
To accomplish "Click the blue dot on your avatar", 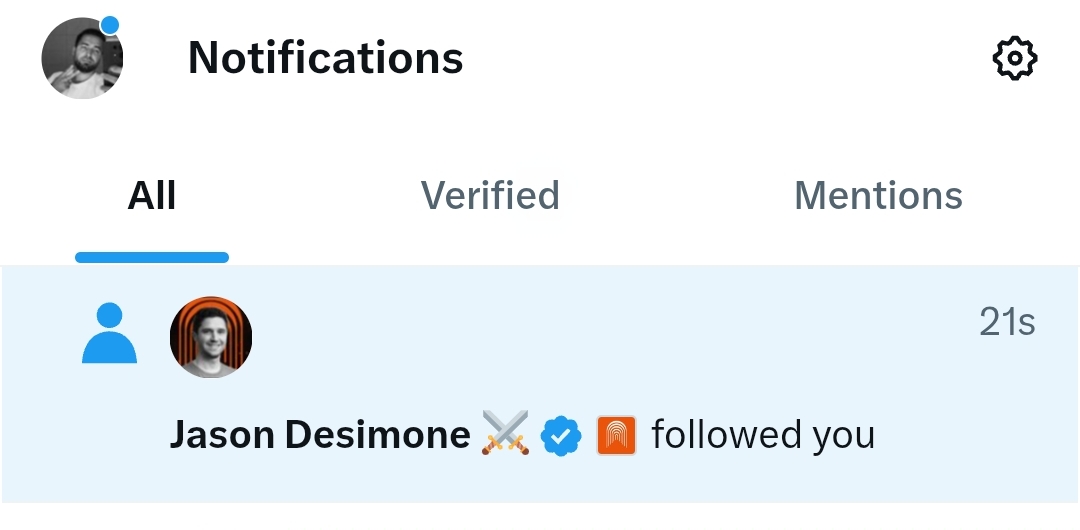I will pyautogui.click(x=110, y=24).
